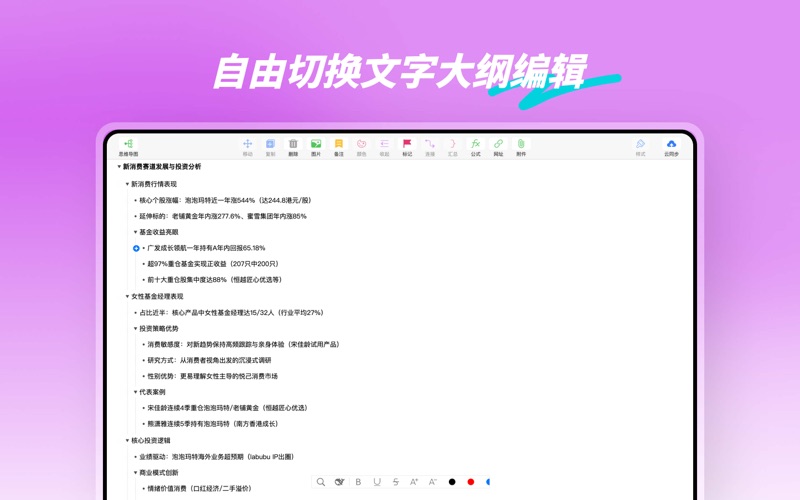Click the Cloud Sync (云同步) icon
800x500 pixels.
tap(671, 147)
